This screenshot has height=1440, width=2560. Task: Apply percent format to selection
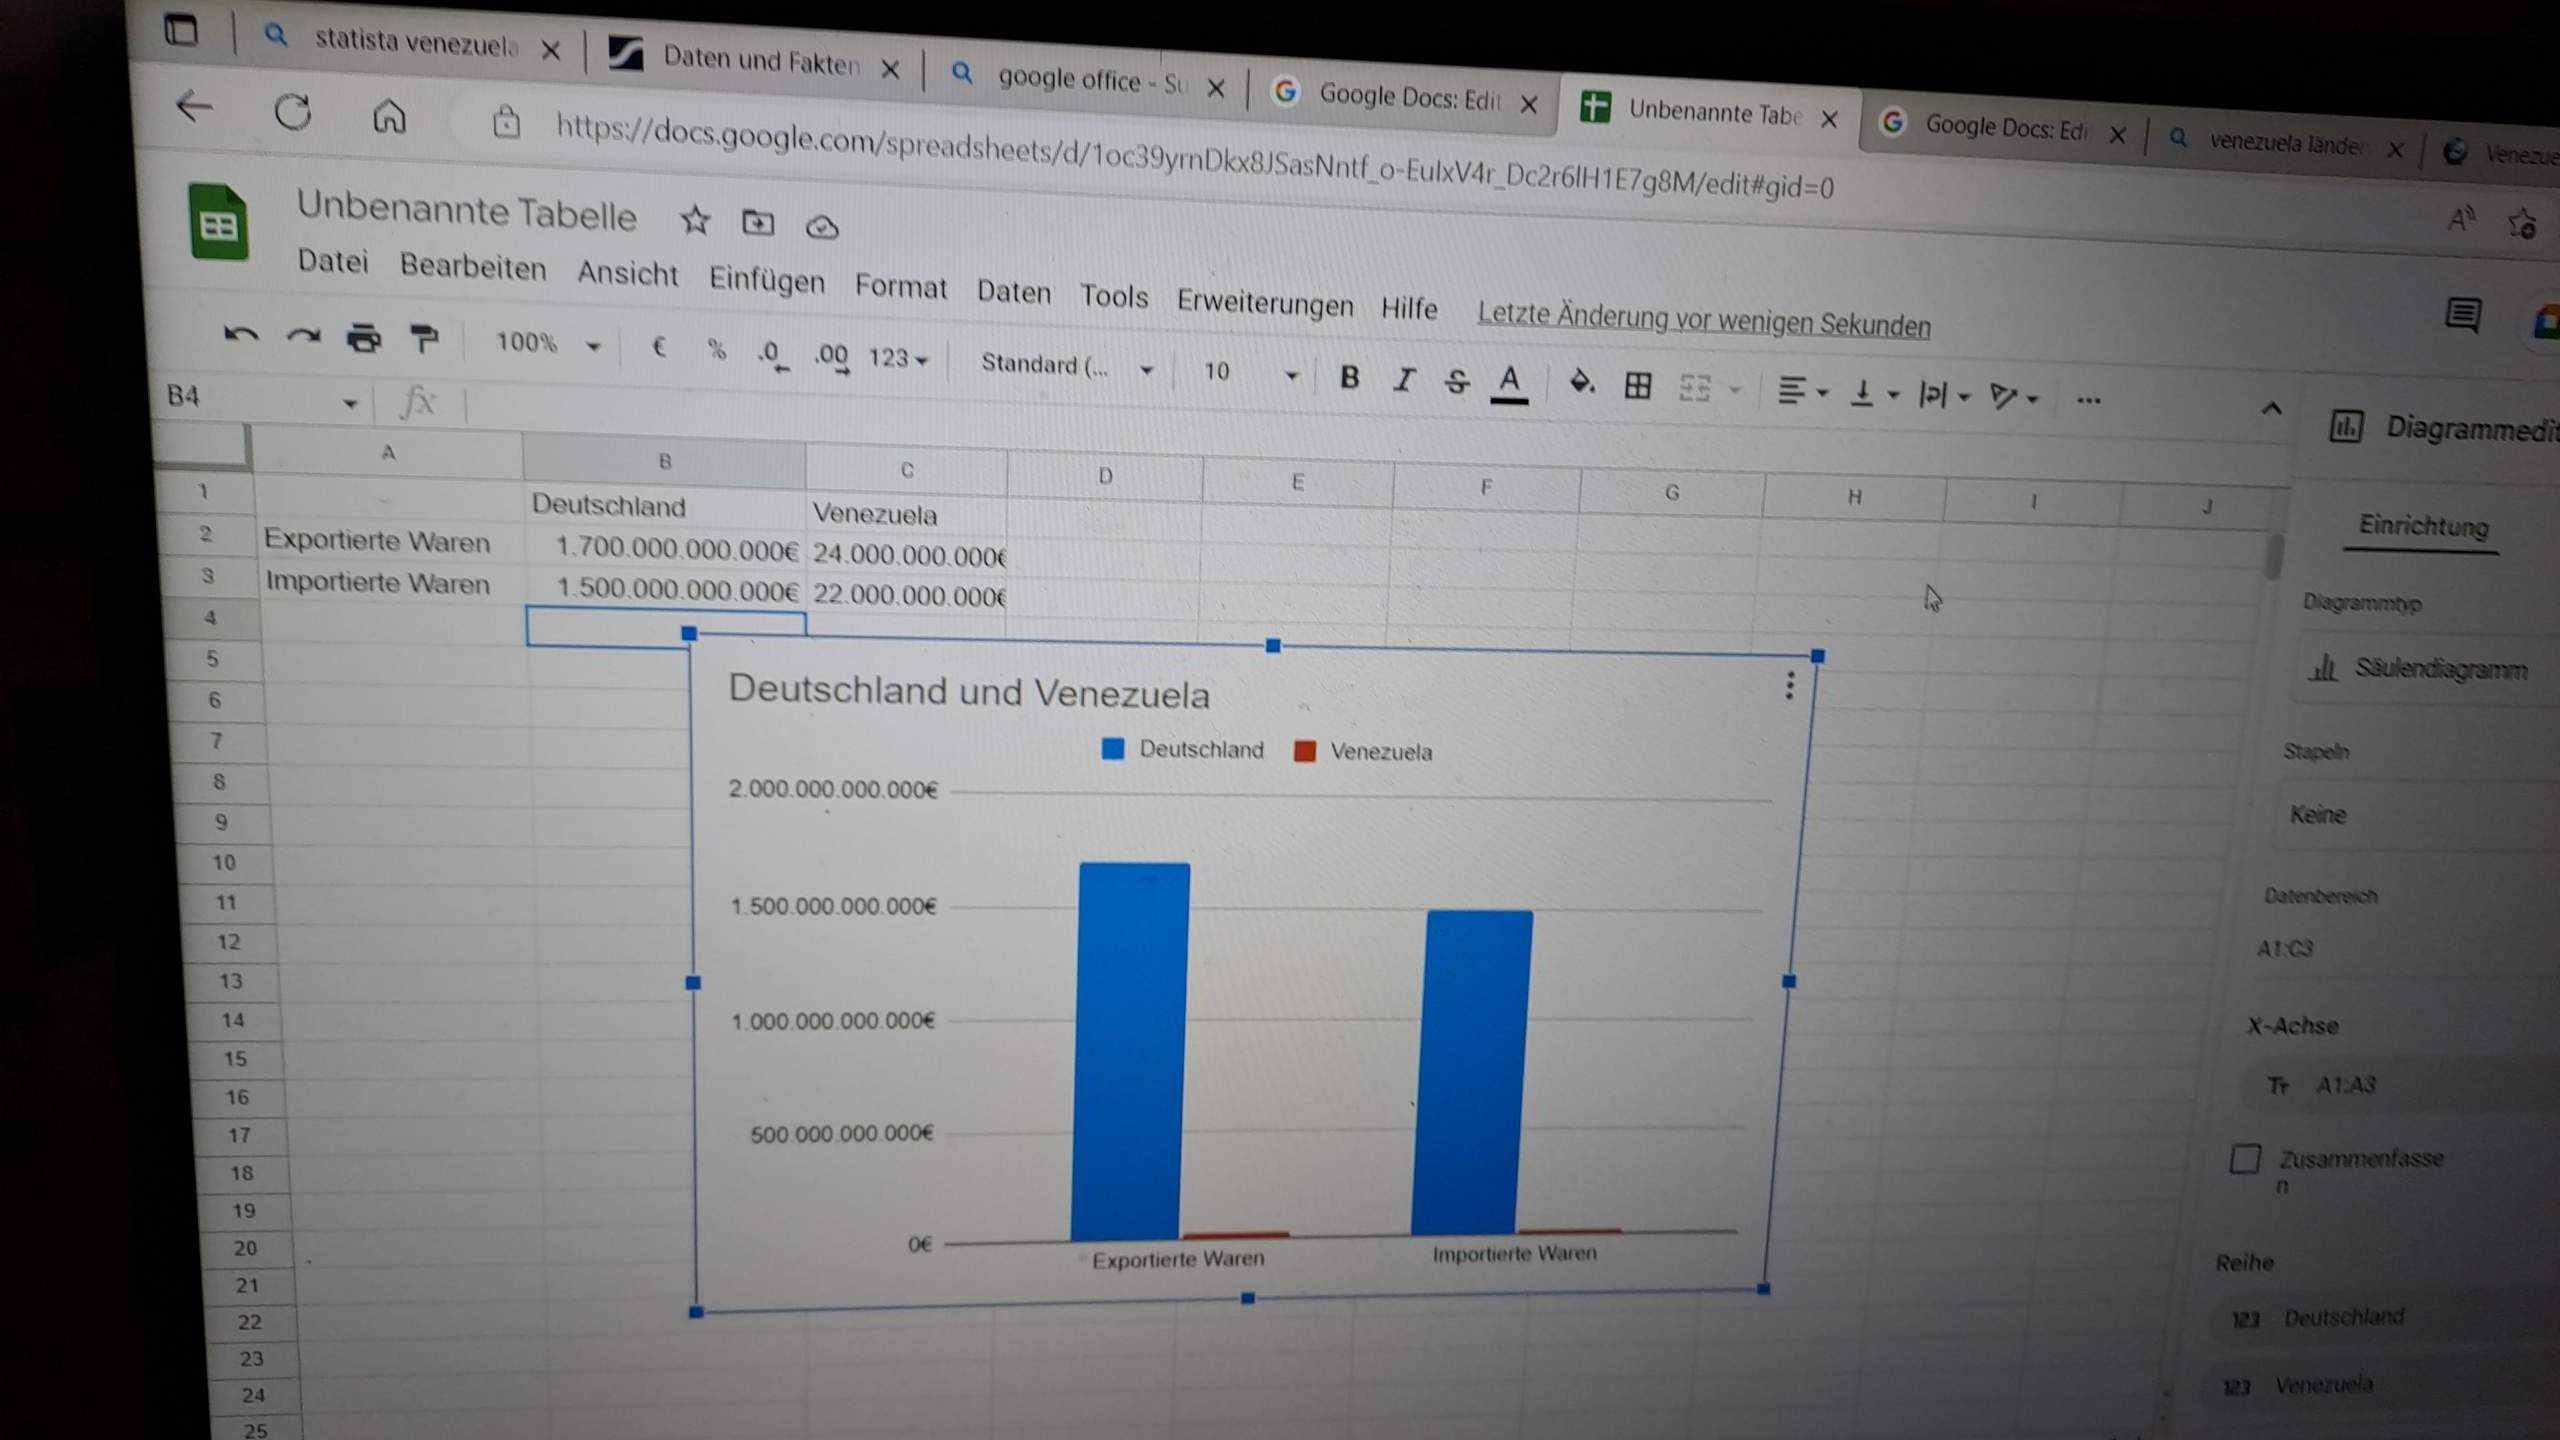coord(715,351)
